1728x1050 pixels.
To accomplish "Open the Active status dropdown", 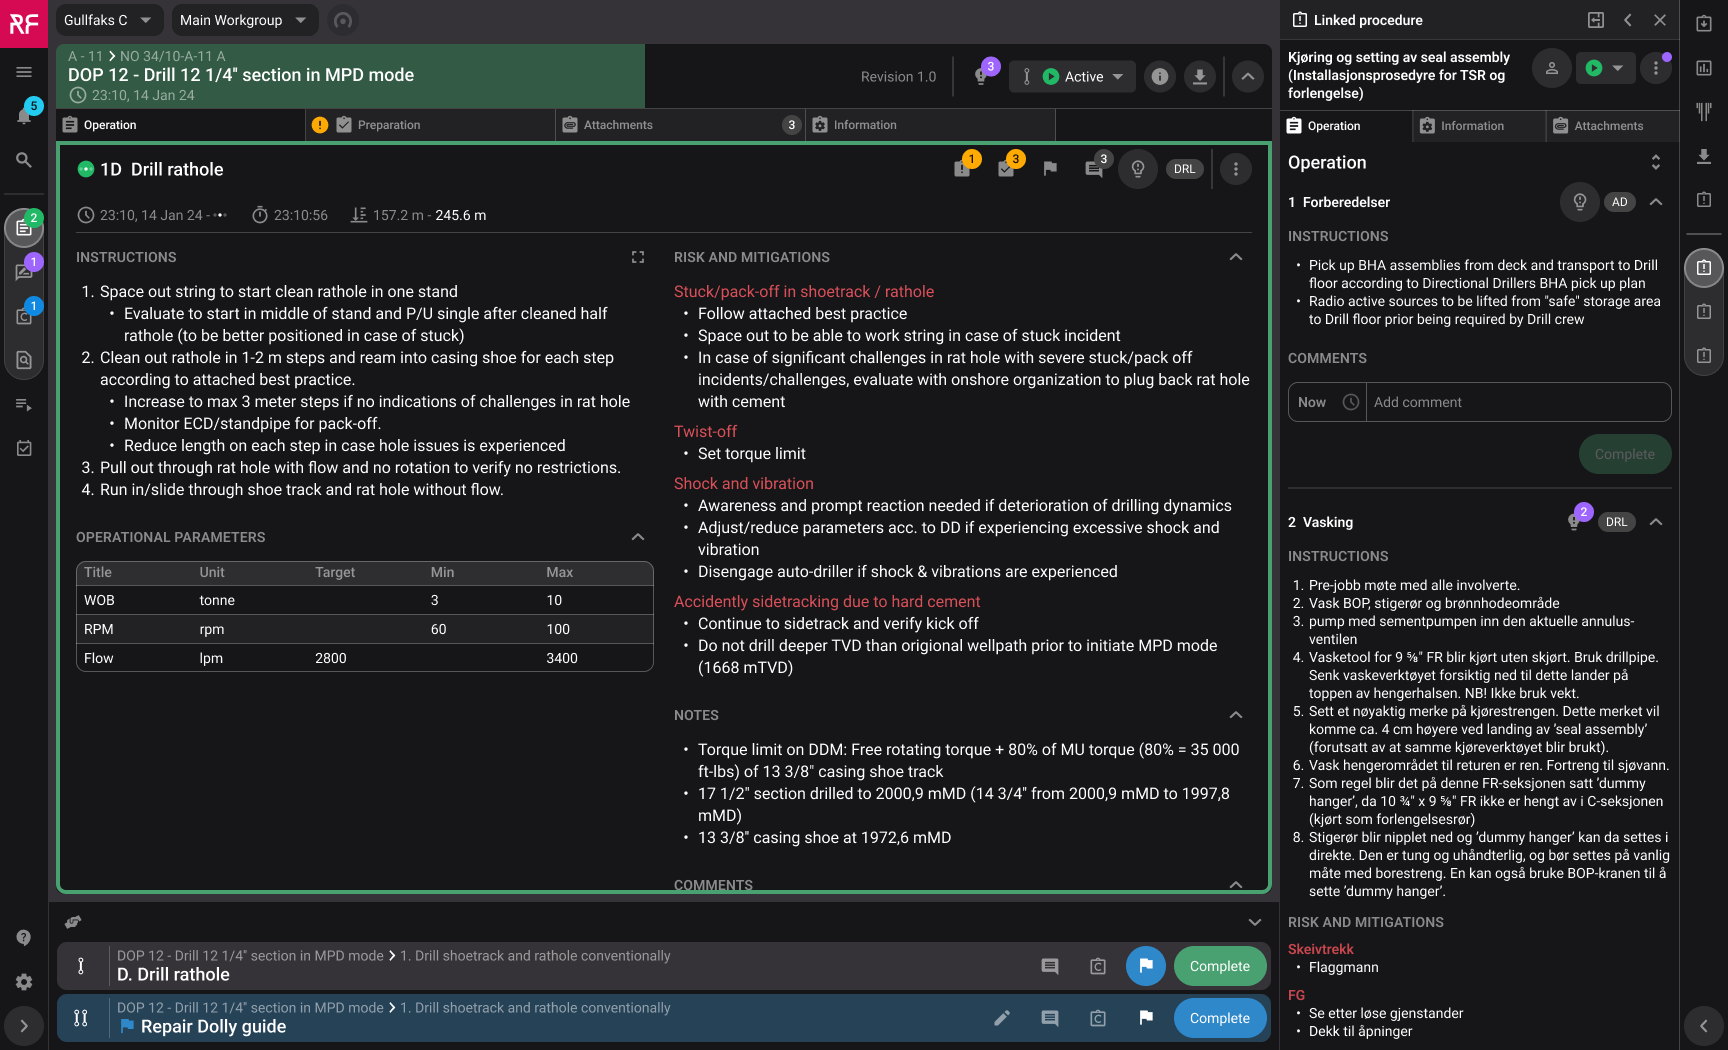I will point(1083,77).
